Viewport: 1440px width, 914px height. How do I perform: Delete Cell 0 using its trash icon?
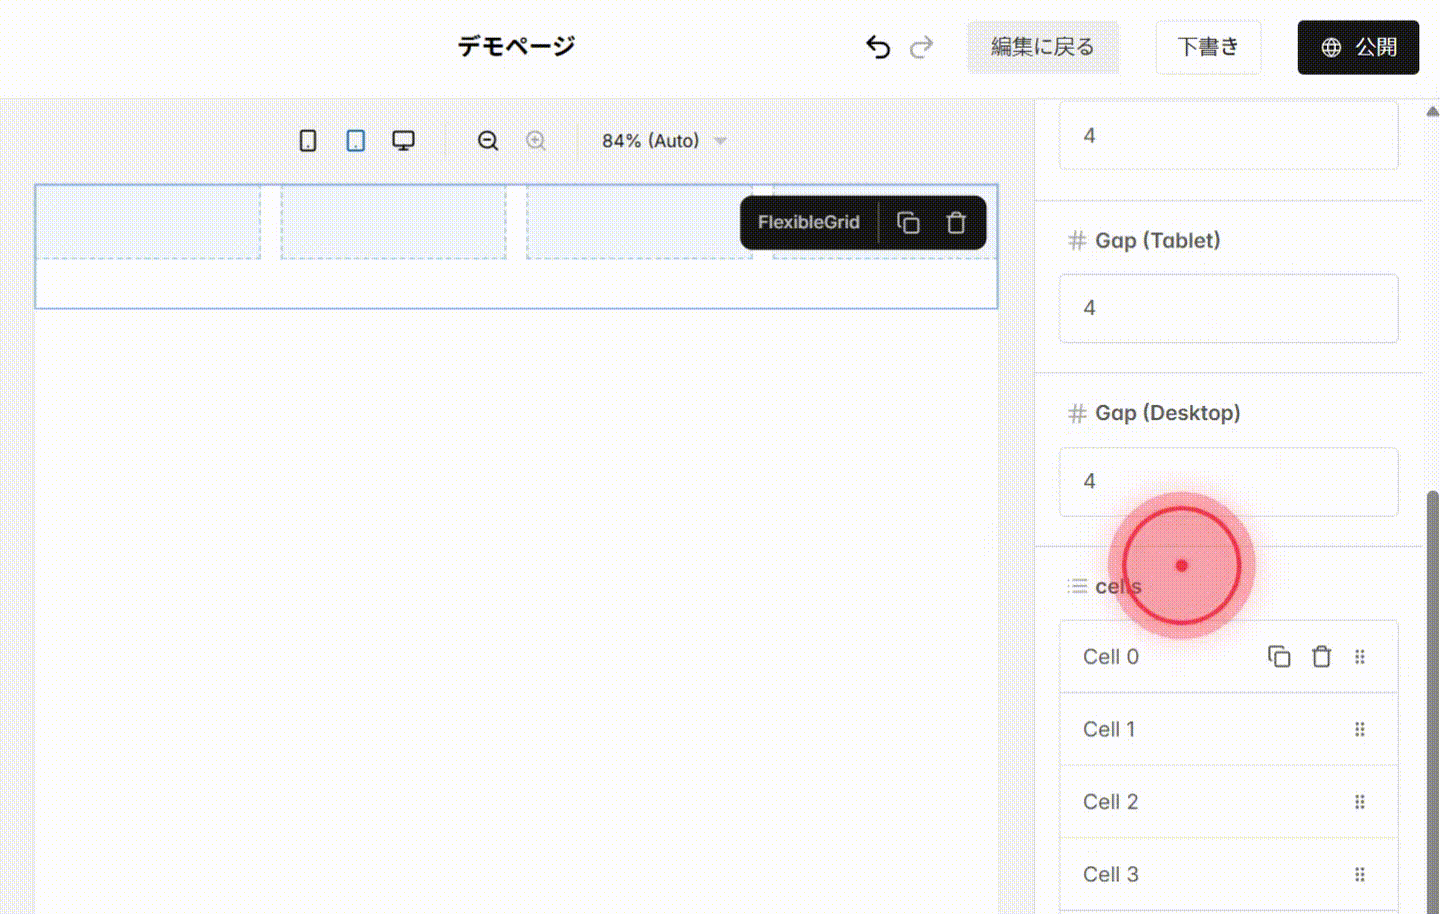1321,656
